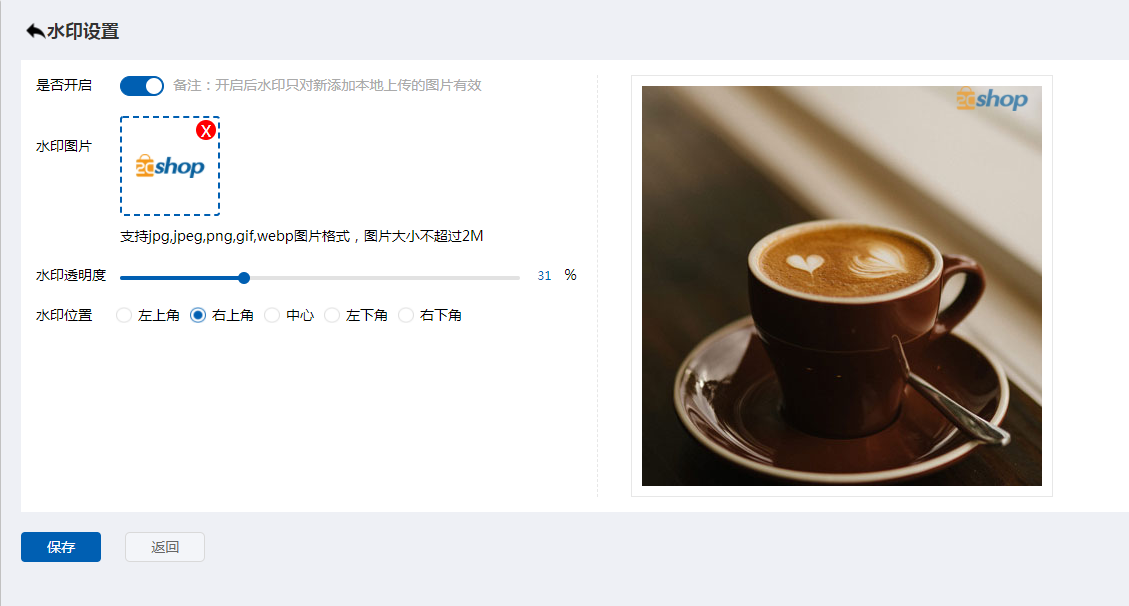The image size is (1129, 606).
Task: Click the filled blue part of the transparency slider
Action: (x=180, y=278)
